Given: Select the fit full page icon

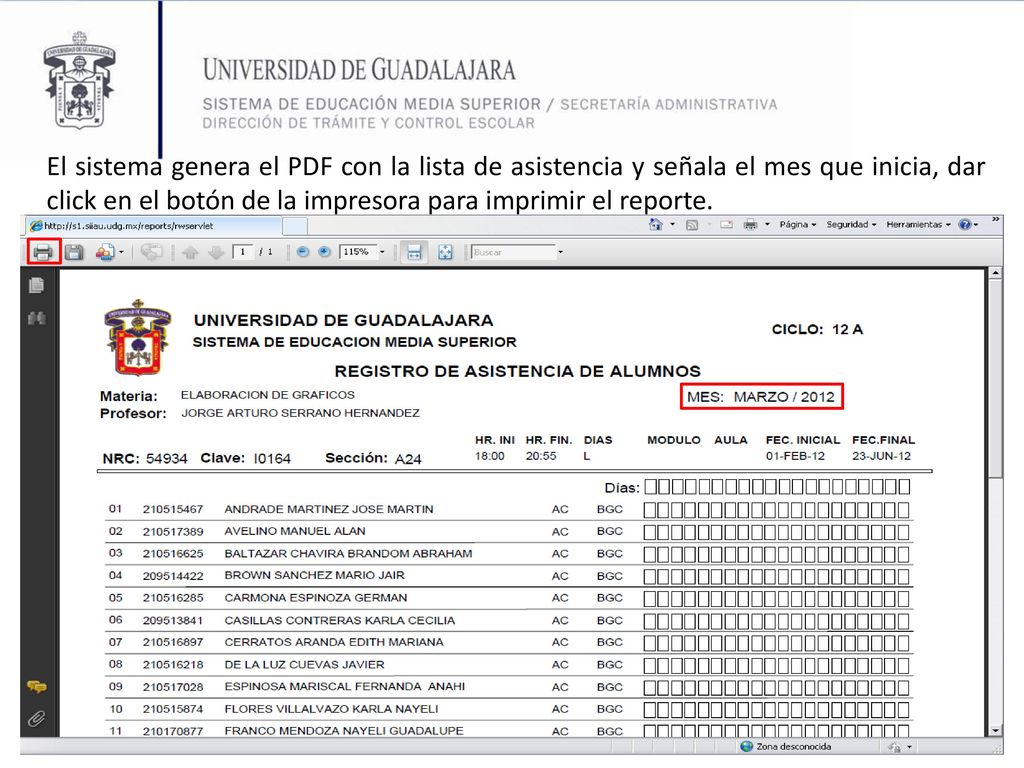Looking at the screenshot, I should click(x=445, y=252).
